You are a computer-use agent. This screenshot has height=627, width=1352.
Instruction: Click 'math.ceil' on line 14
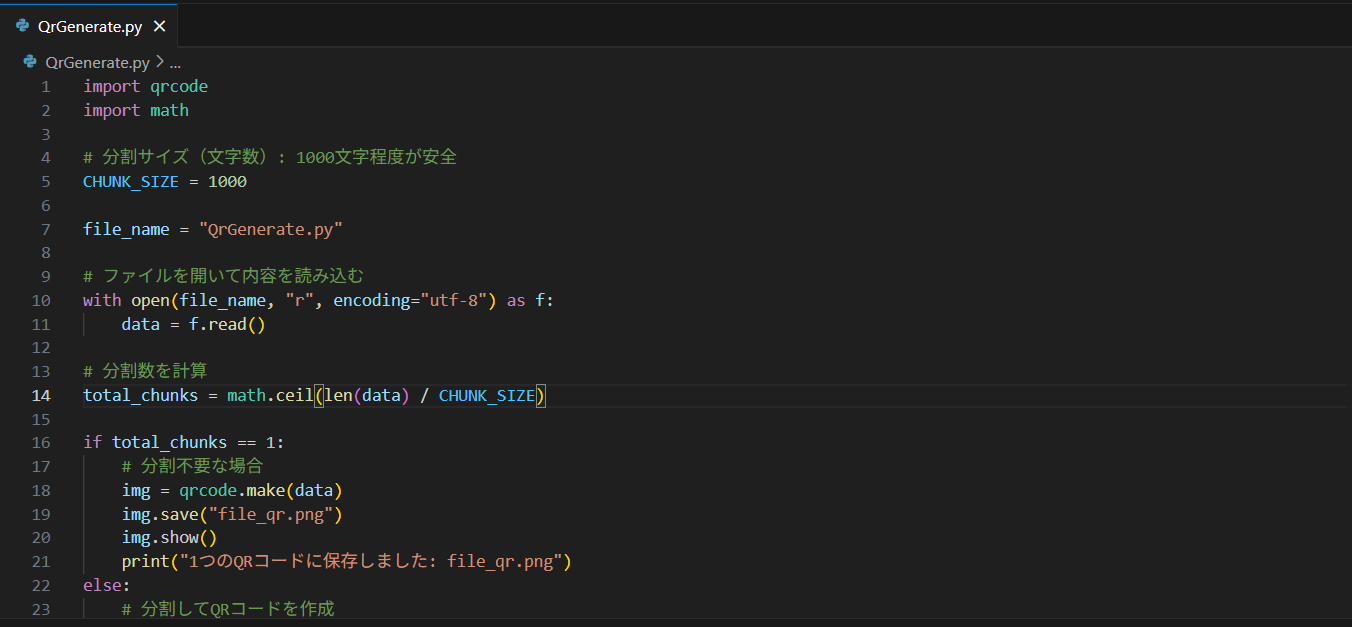pos(270,396)
